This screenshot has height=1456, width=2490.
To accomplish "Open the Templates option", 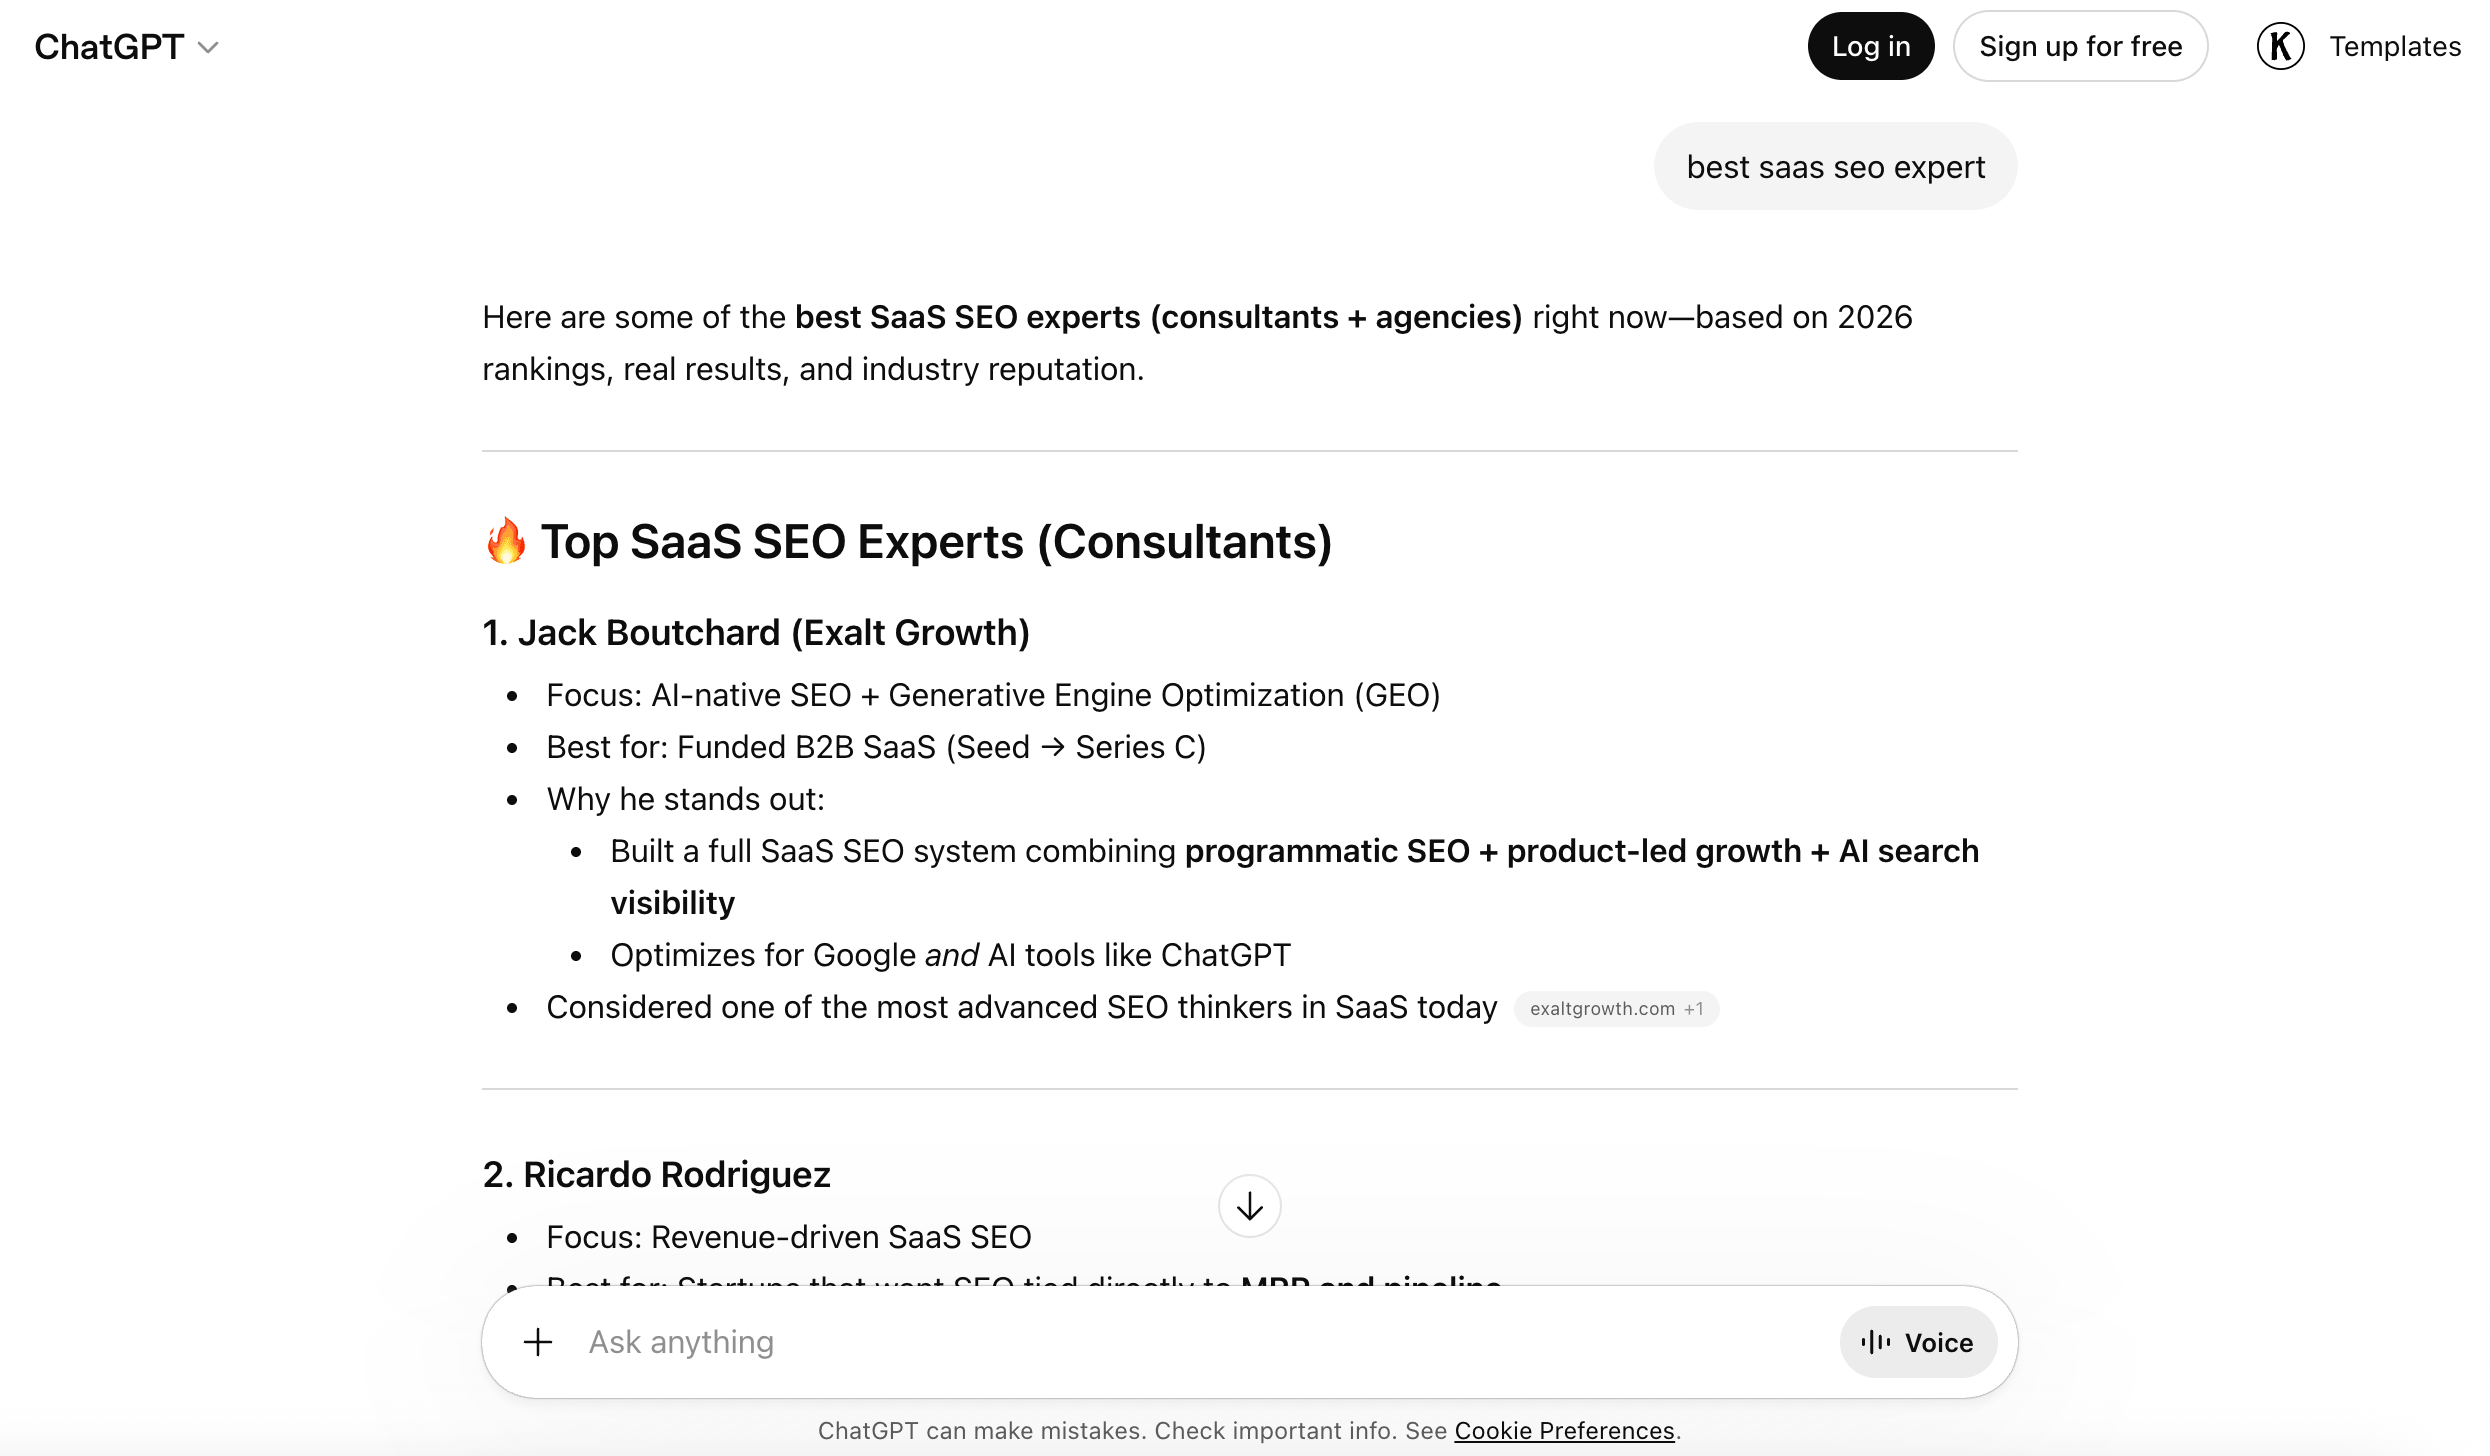I will click(x=2395, y=46).
